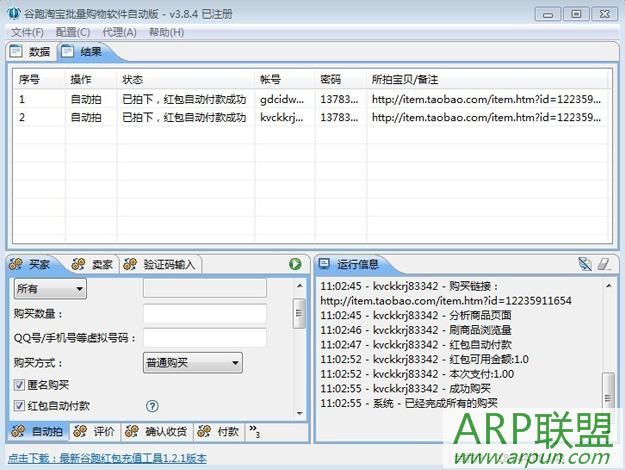
Task: Click the 数据 tab icon
Action: point(16,51)
